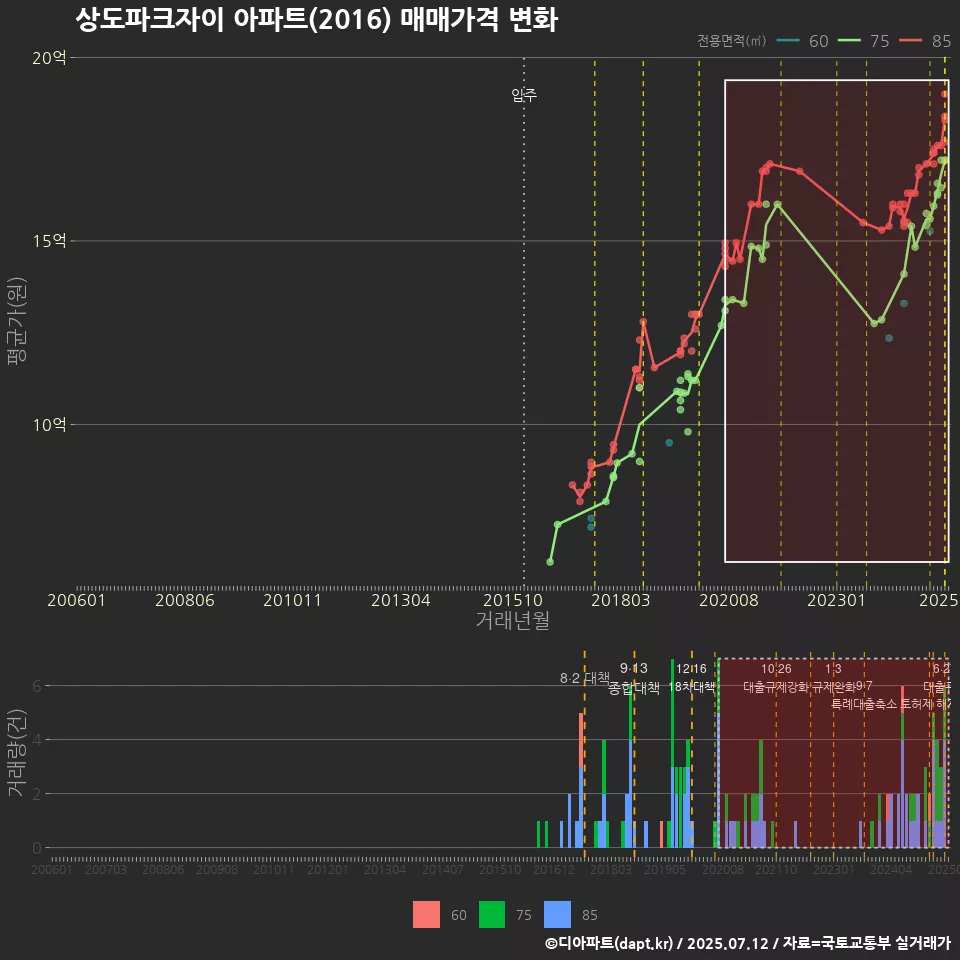Click the green 75 legend swatch at bottom

tap(492, 915)
